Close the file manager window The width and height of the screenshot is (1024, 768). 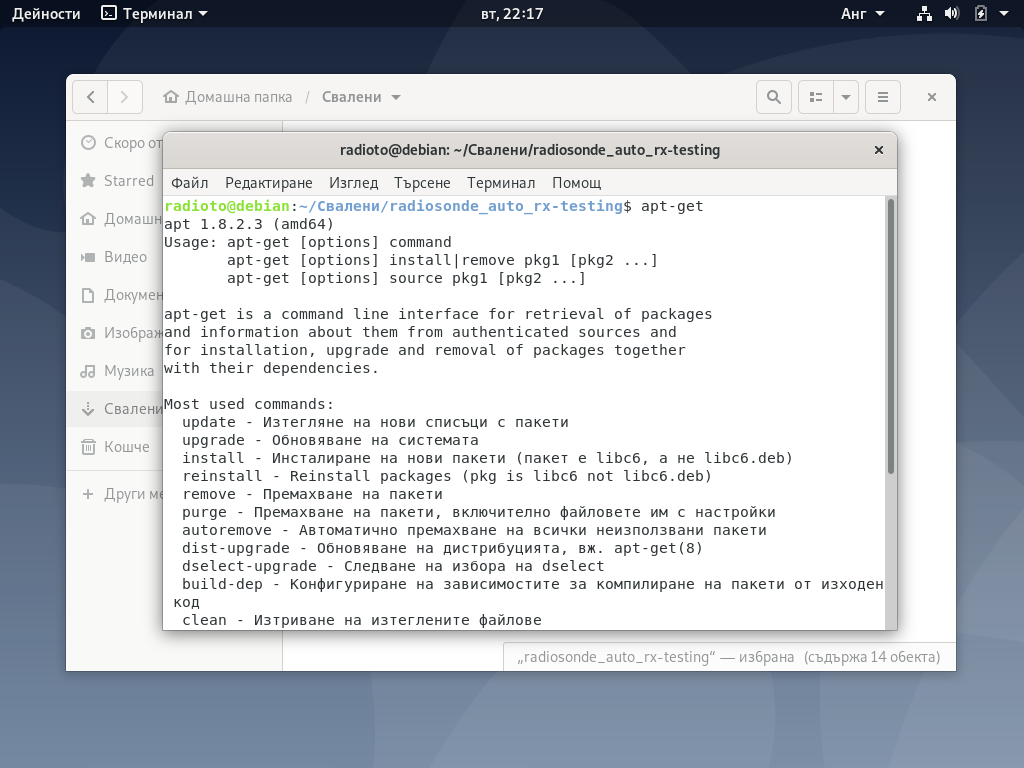[x=932, y=97]
